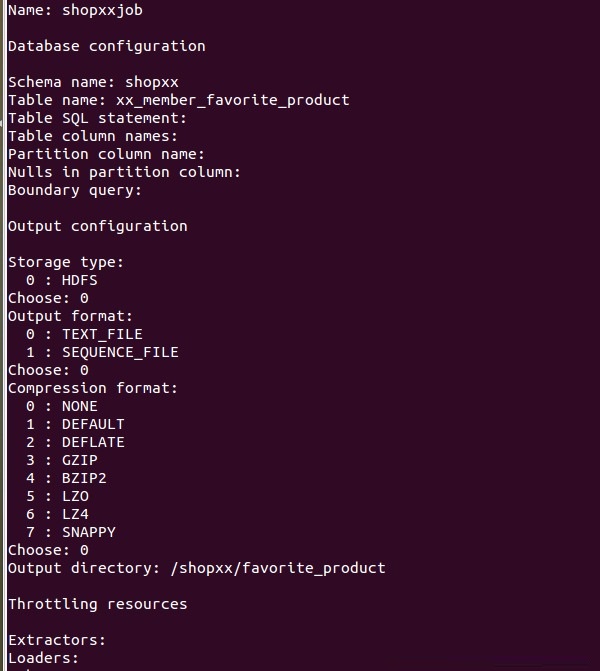The height and width of the screenshot is (671, 600).
Task: Click the LZ4 compression option
Action: tap(57, 514)
